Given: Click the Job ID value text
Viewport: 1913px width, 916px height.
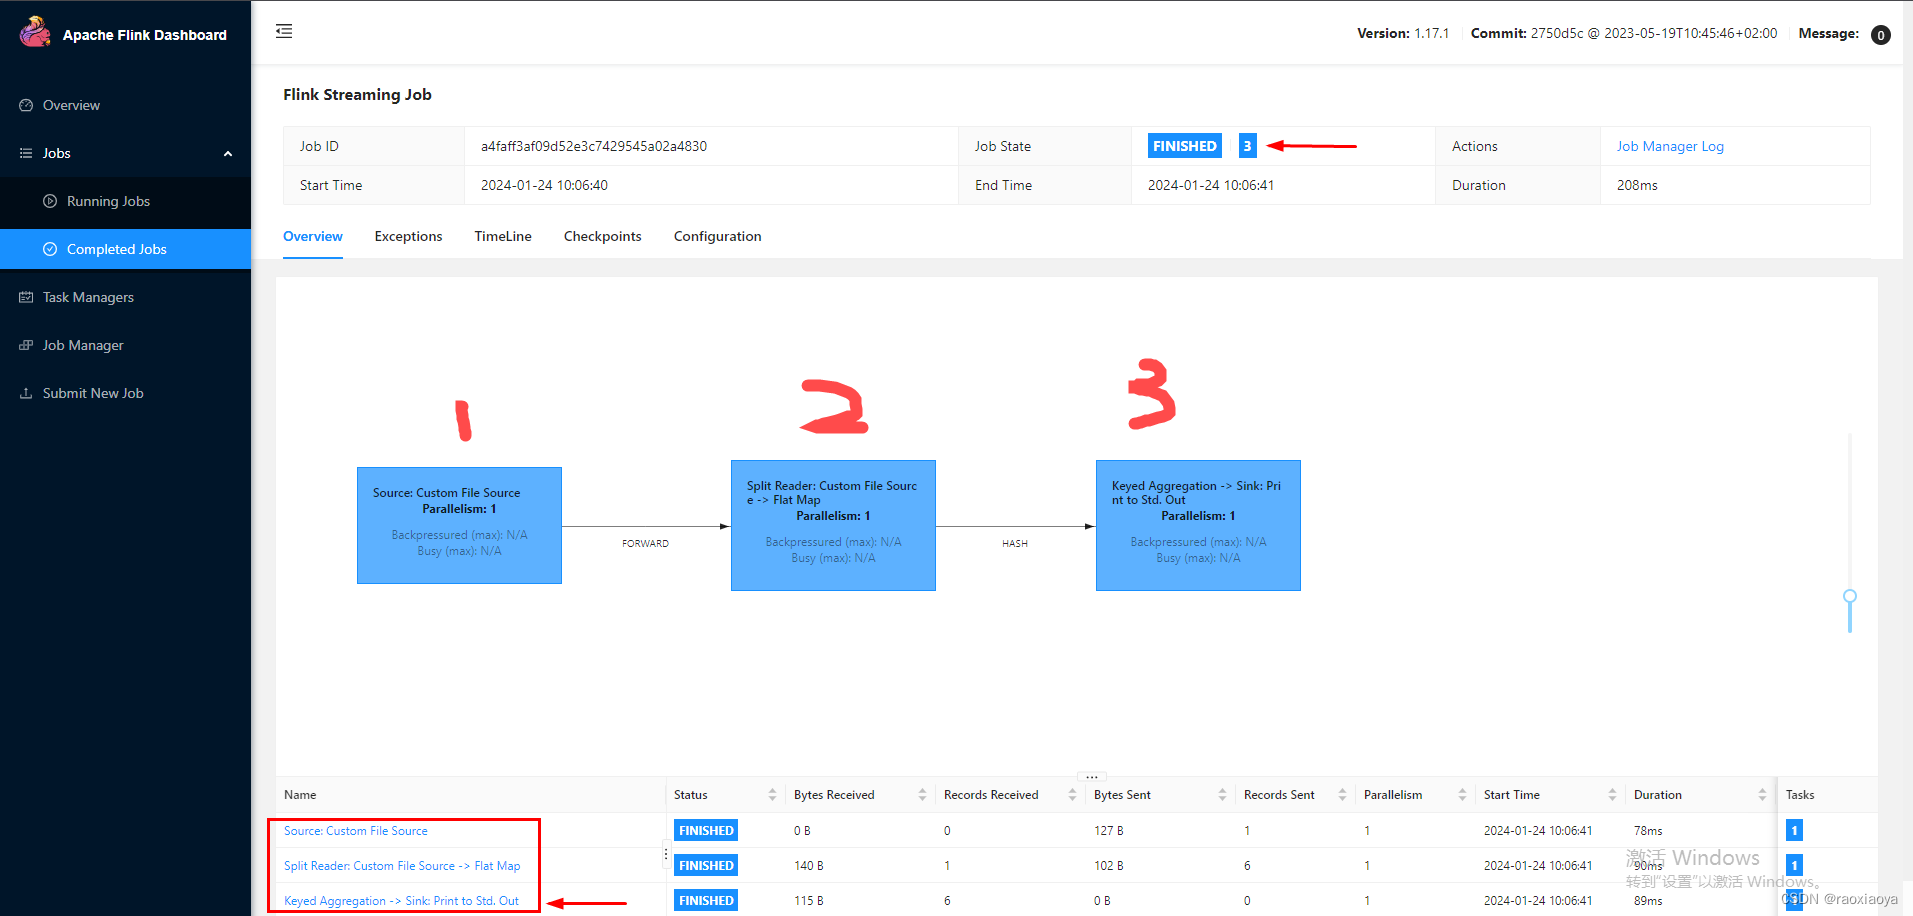Looking at the screenshot, I should (594, 146).
